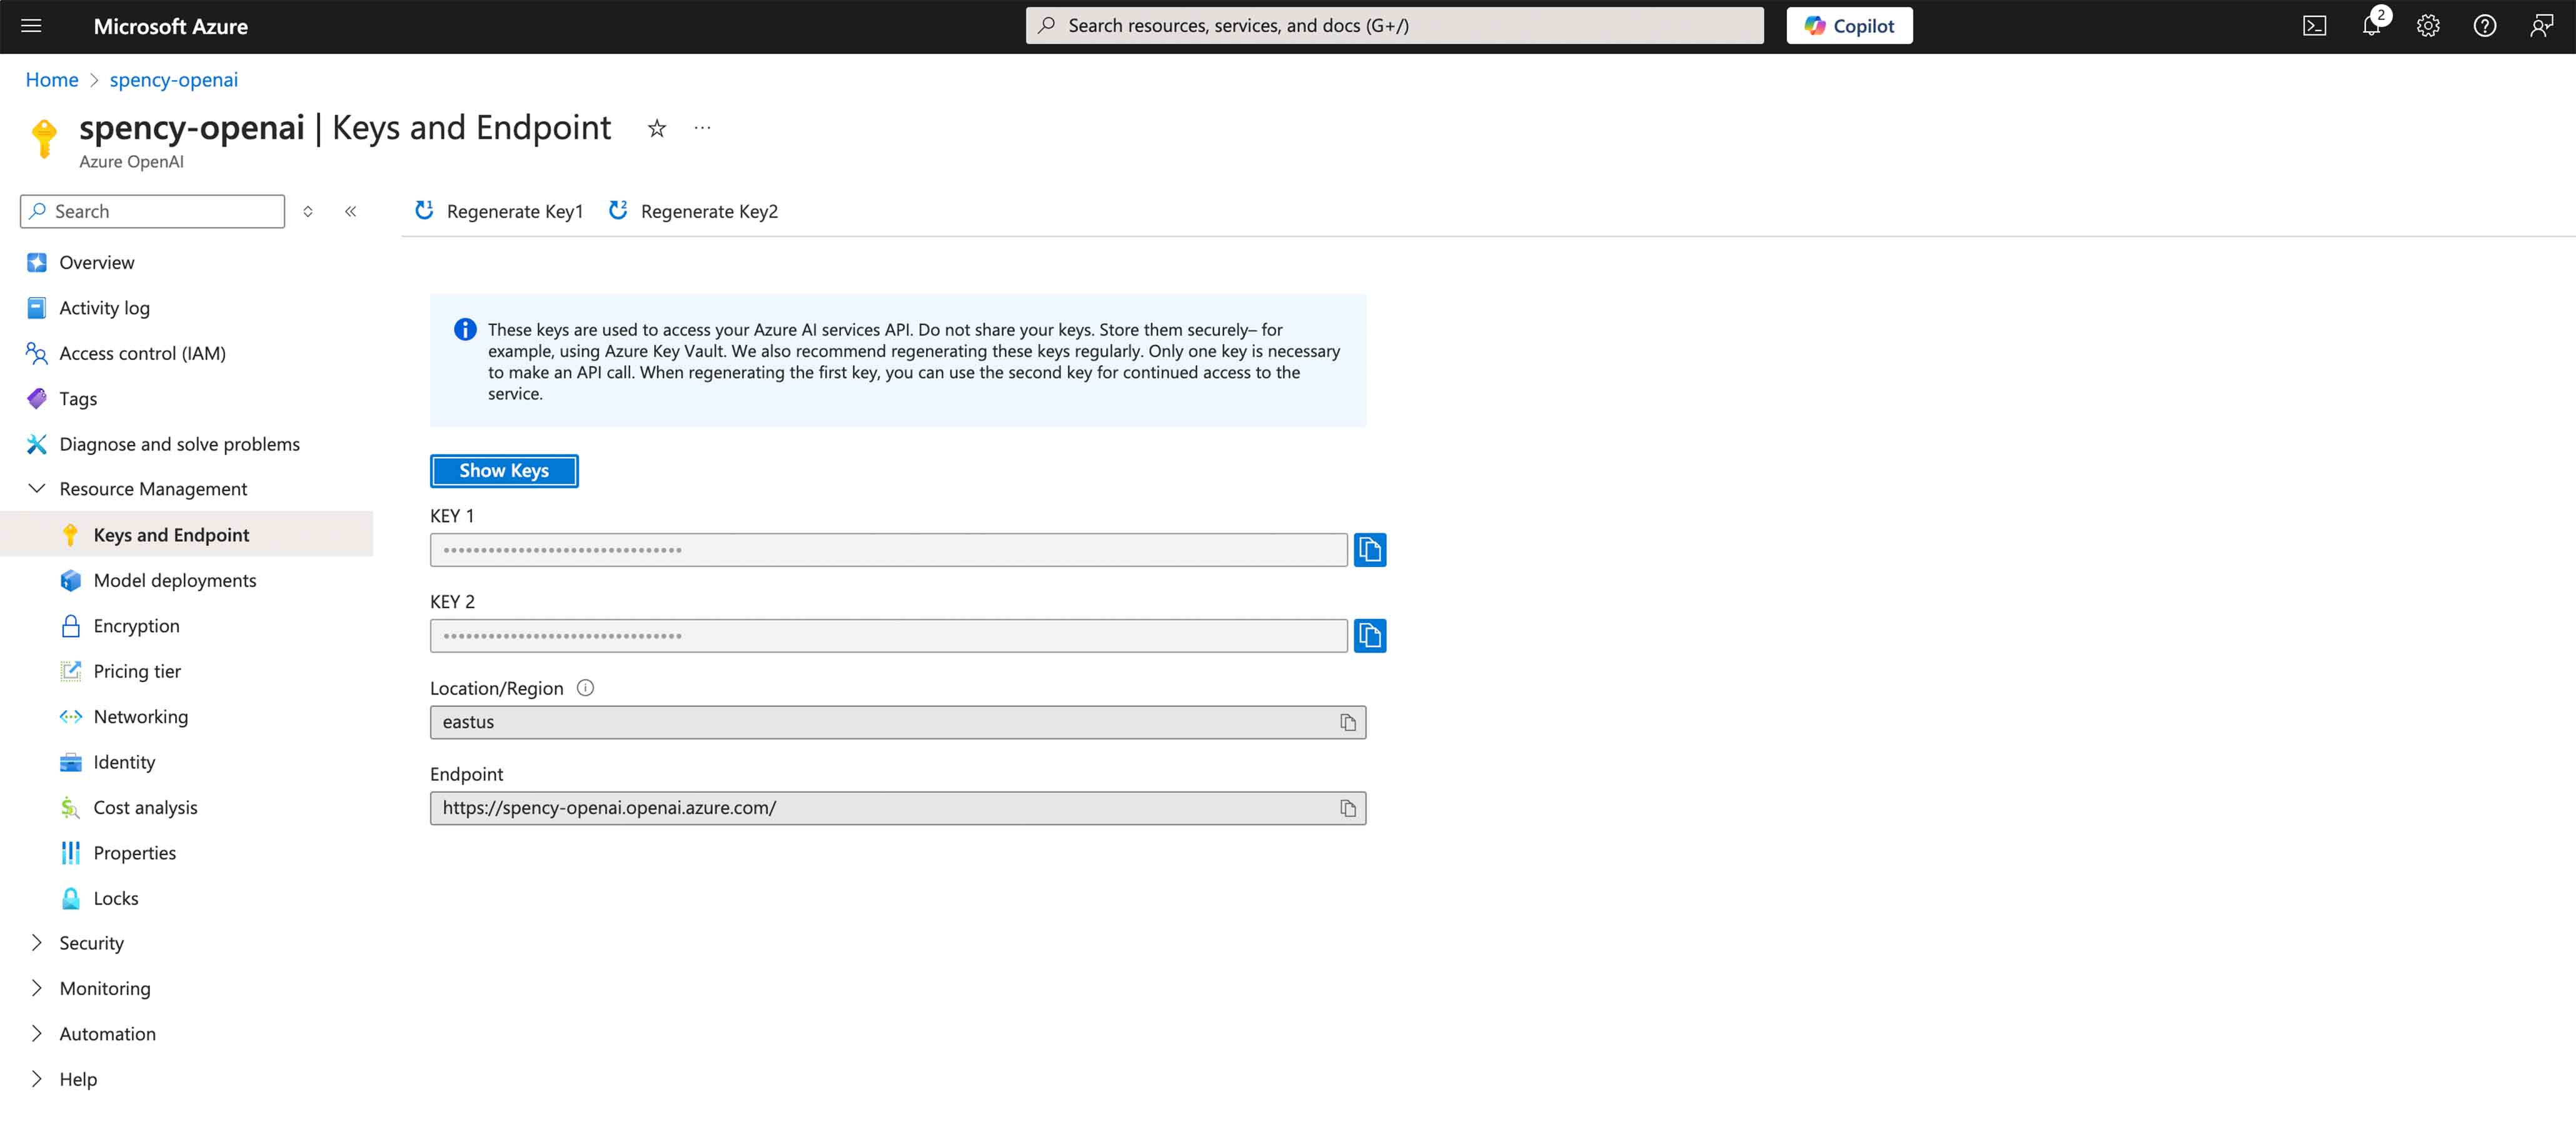2576x1144 pixels.
Task: Select Keys and Endpoint menu item
Action: (x=186, y=535)
